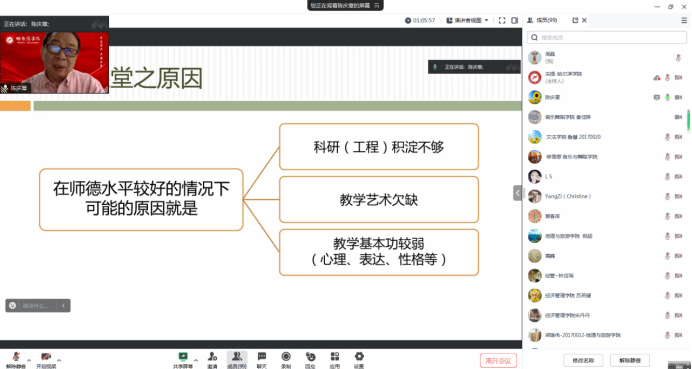This screenshot has height=369, width=692.
Task: Open the green Share Screen icon
Action: tap(183, 359)
